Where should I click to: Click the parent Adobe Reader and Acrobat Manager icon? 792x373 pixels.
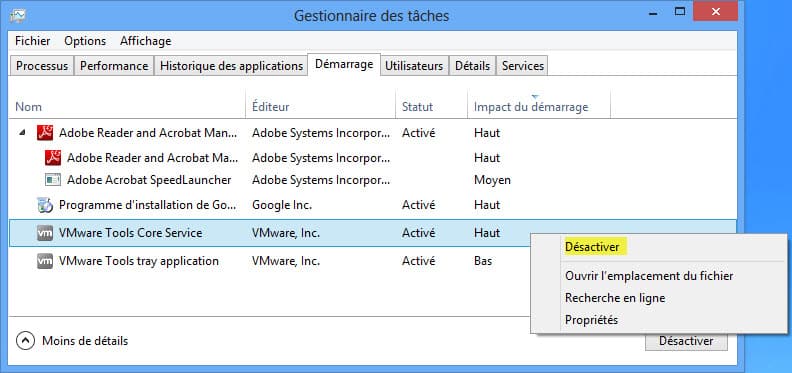point(45,133)
